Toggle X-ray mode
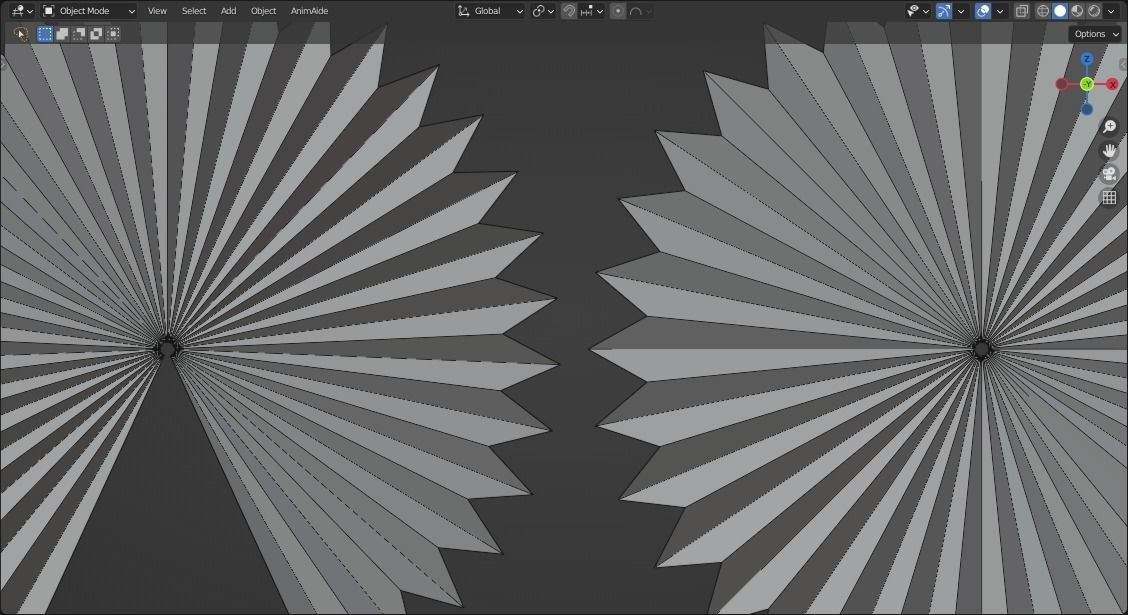This screenshot has height=615, width=1128. 1022,11
